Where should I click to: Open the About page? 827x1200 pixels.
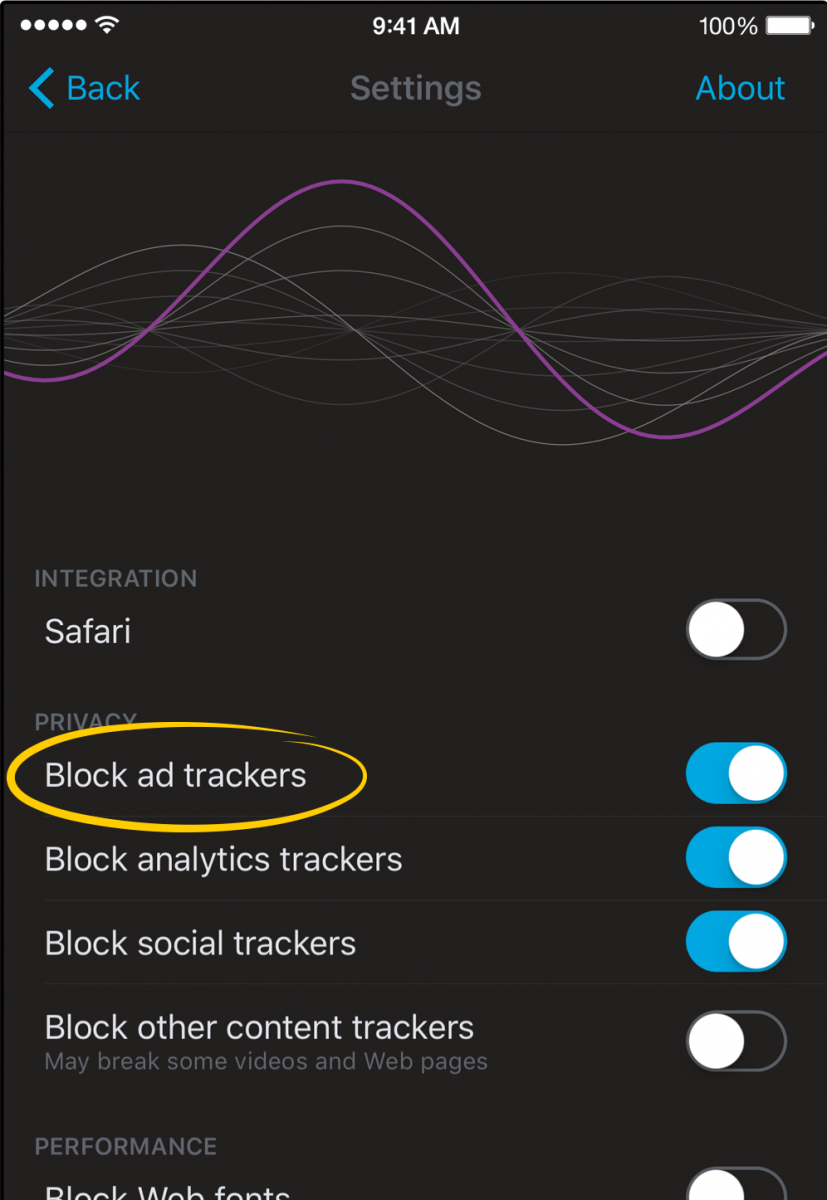click(x=740, y=88)
